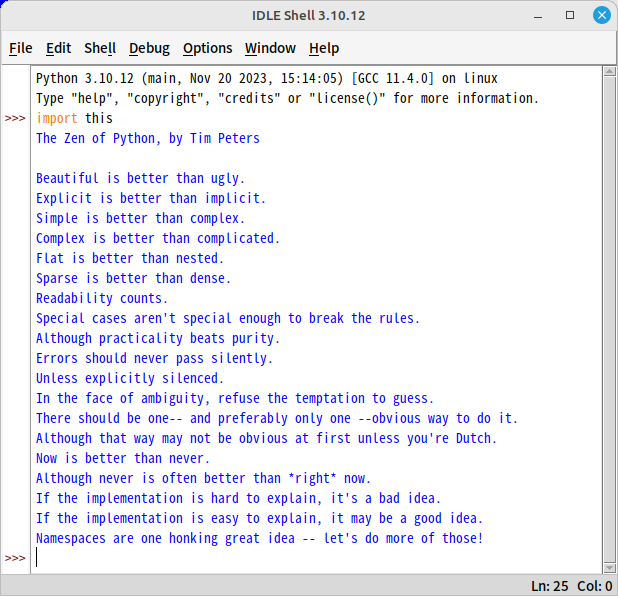Click 'Flat is better than nested.'
Screen dimensions: 618x596
[x=130, y=258]
